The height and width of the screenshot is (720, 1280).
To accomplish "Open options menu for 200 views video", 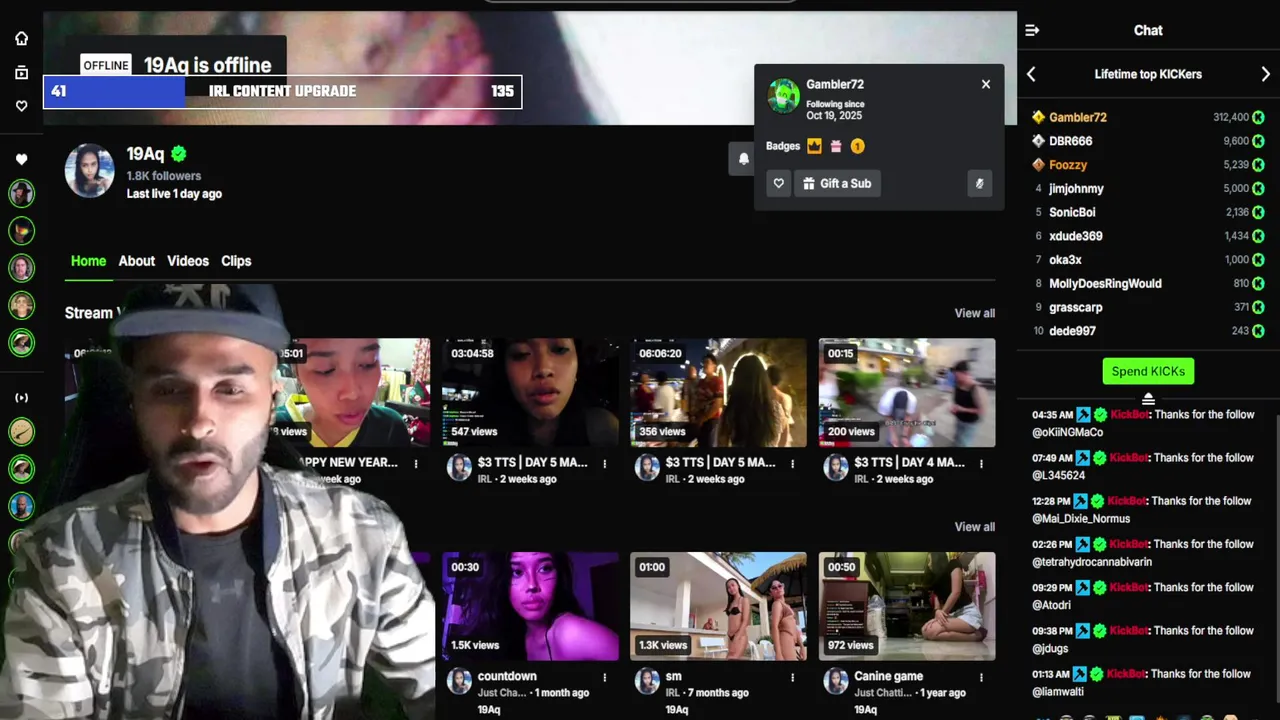I will pos(981,464).
